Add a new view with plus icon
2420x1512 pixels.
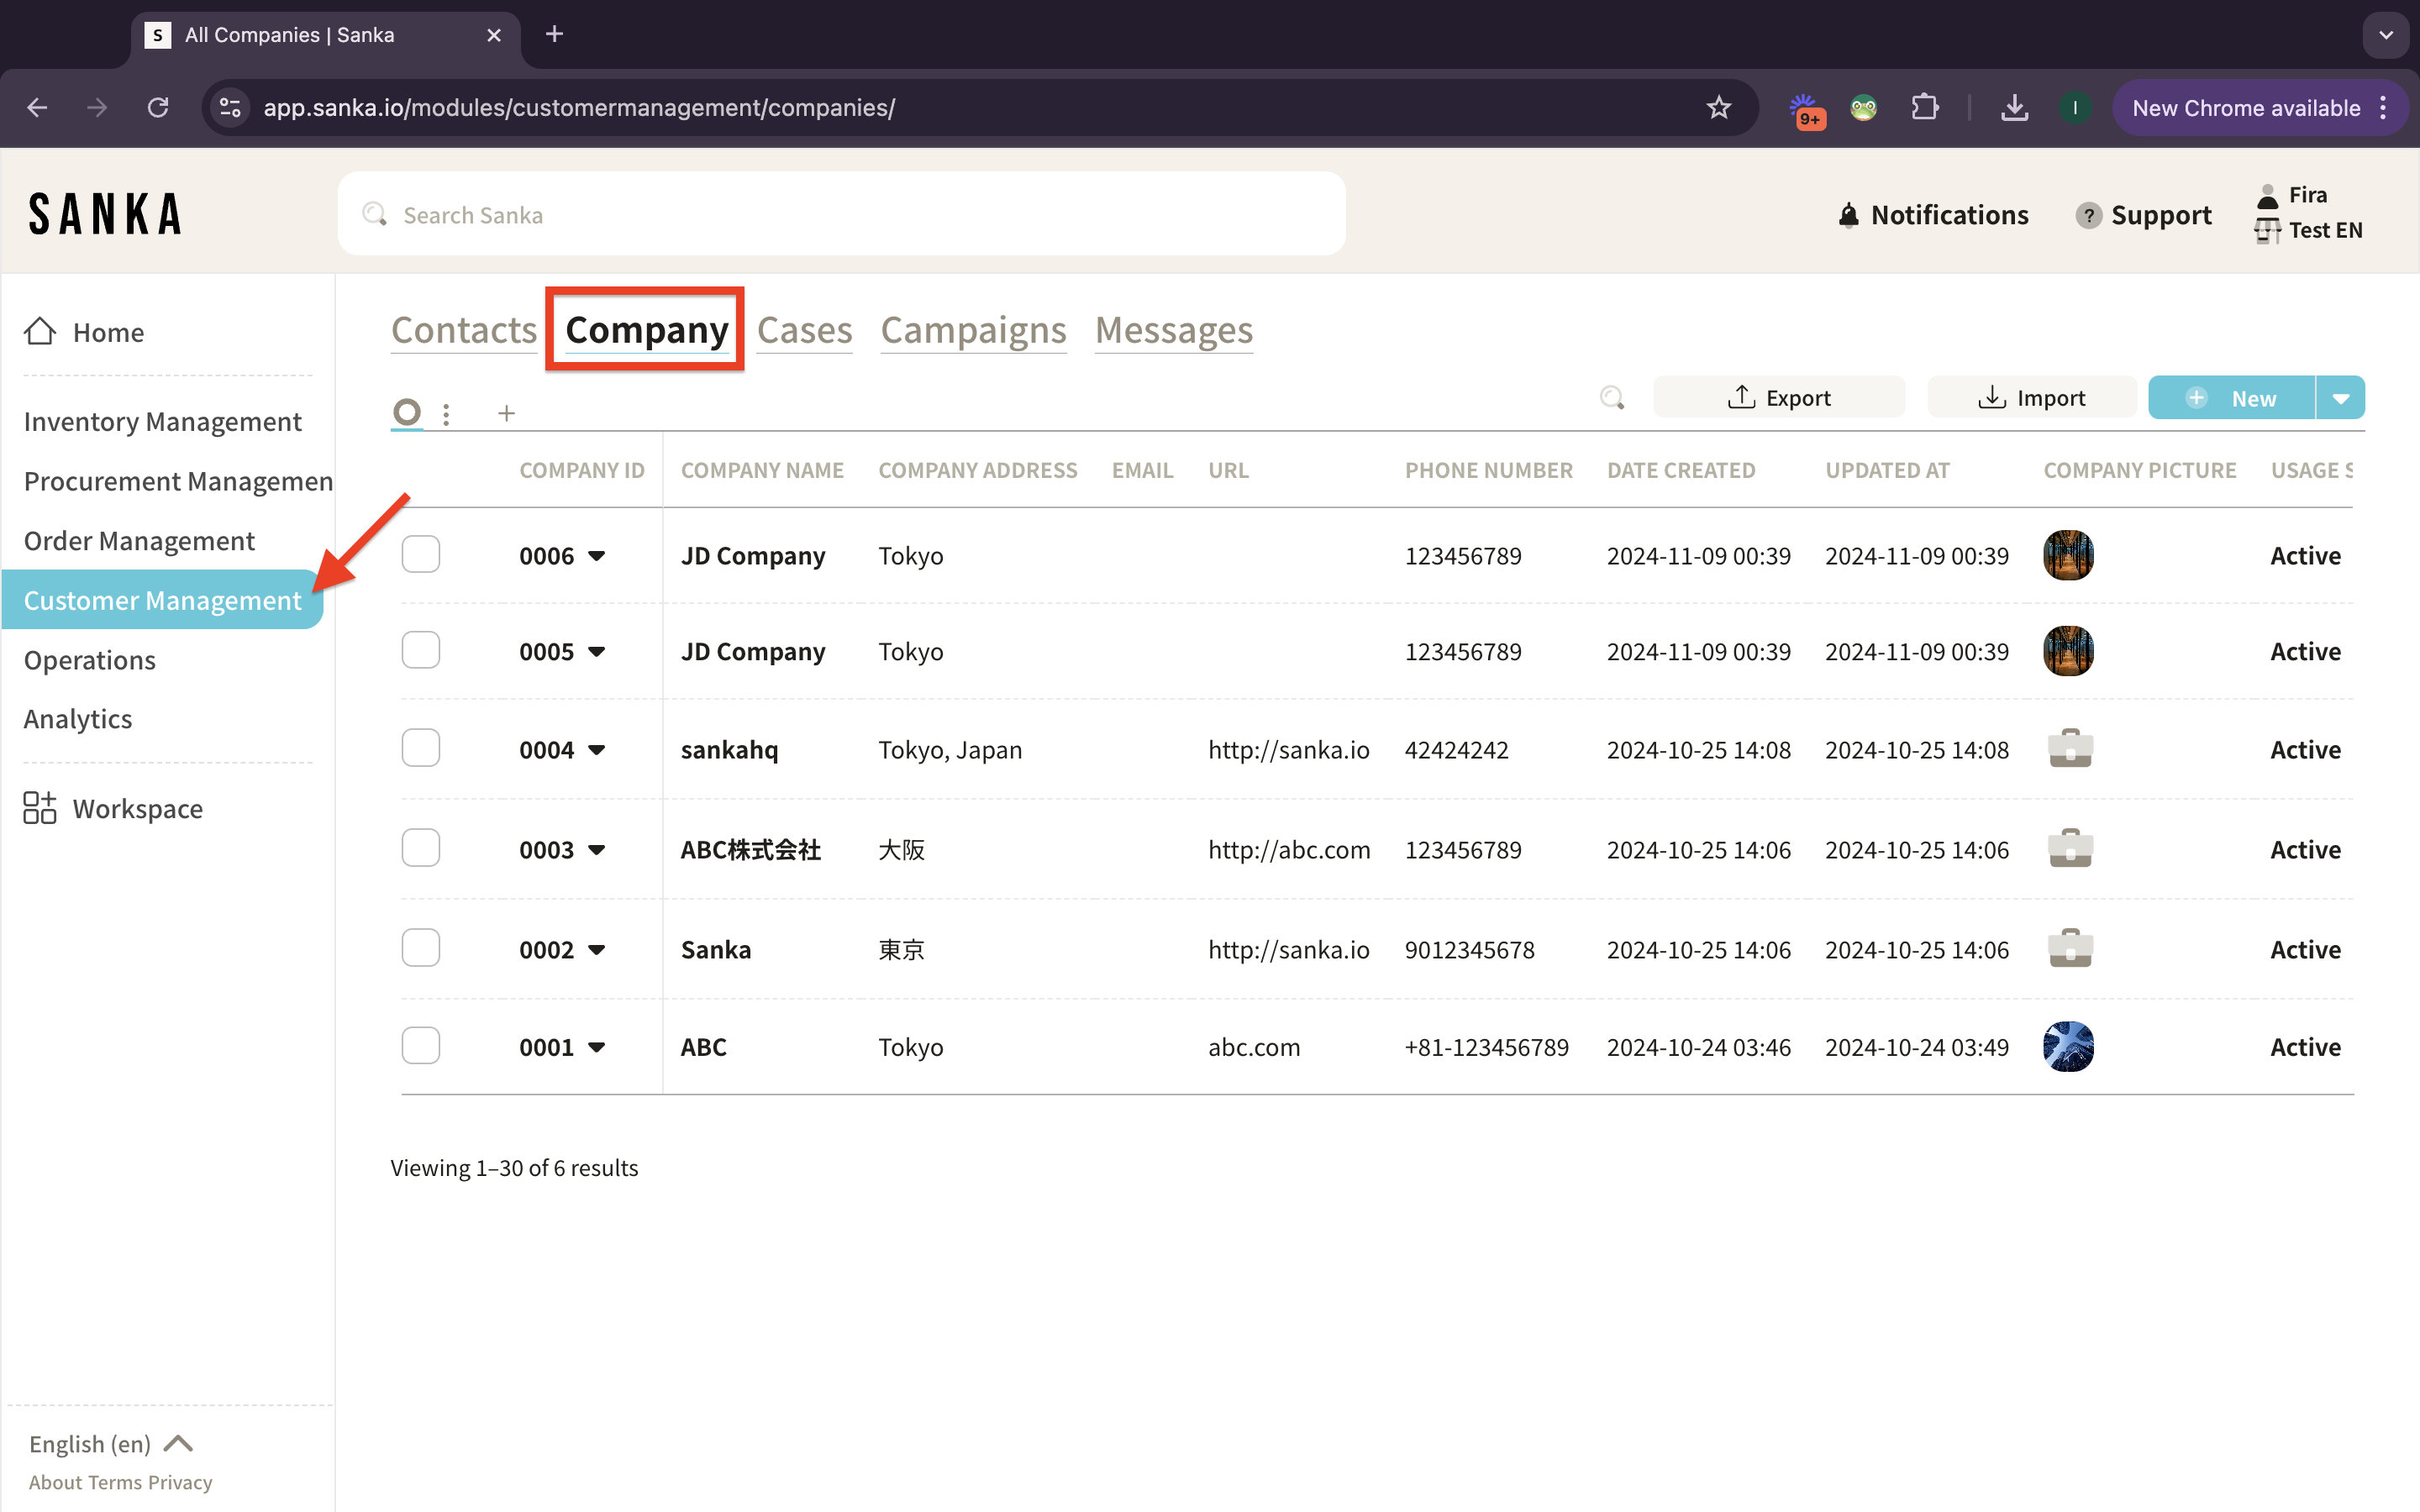[x=507, y=413]
